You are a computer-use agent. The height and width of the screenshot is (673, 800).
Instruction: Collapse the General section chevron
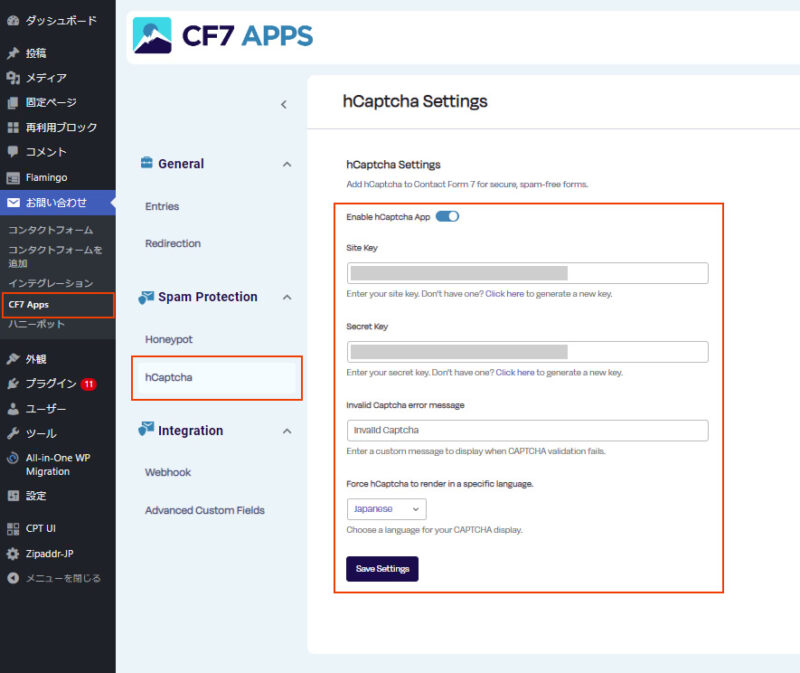point(287,164)
